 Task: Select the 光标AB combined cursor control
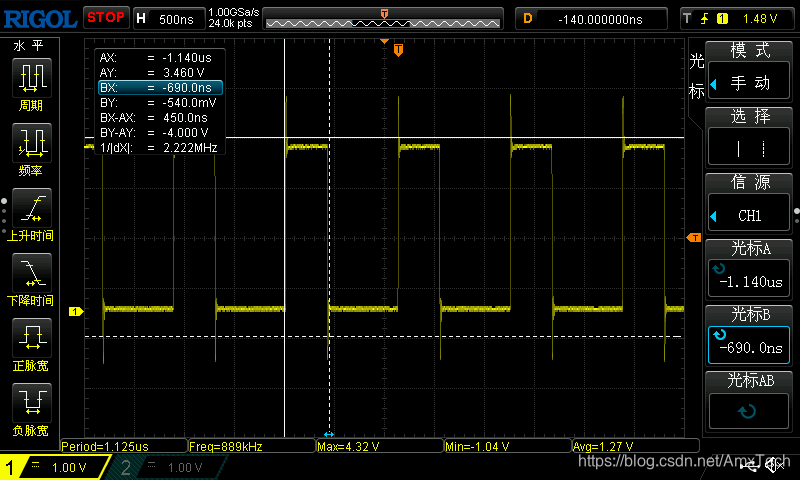(x=748, y=401)
